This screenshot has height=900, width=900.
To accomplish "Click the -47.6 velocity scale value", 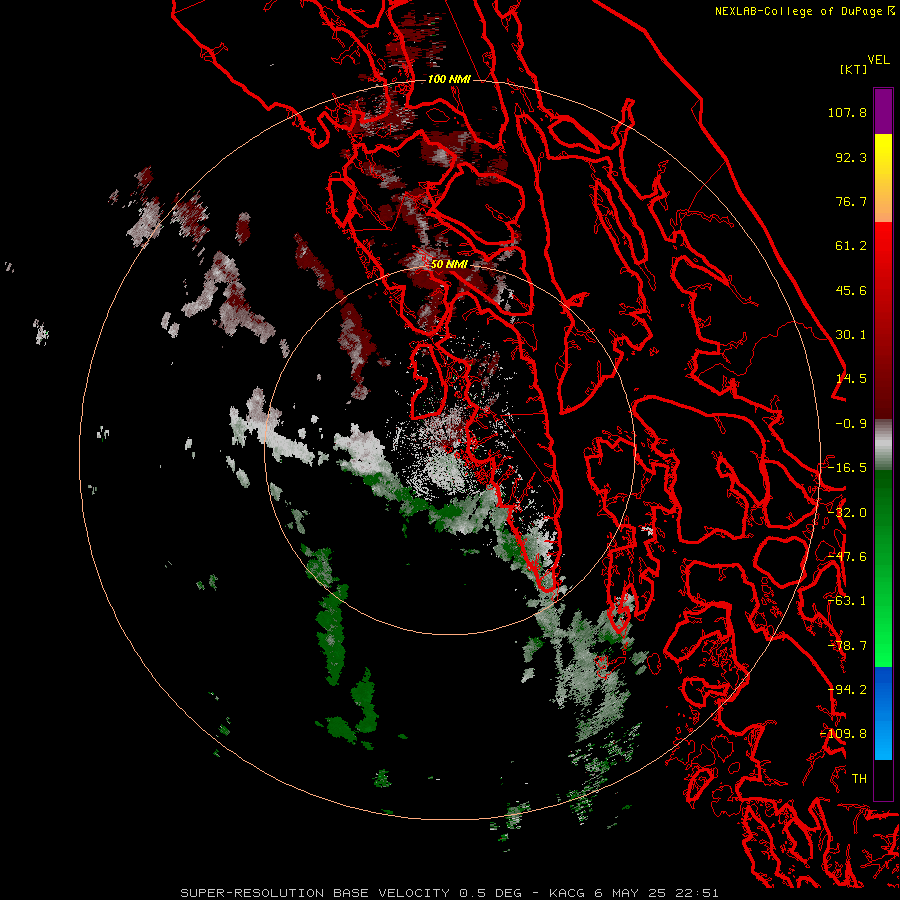I will click(x=847, y=557).
